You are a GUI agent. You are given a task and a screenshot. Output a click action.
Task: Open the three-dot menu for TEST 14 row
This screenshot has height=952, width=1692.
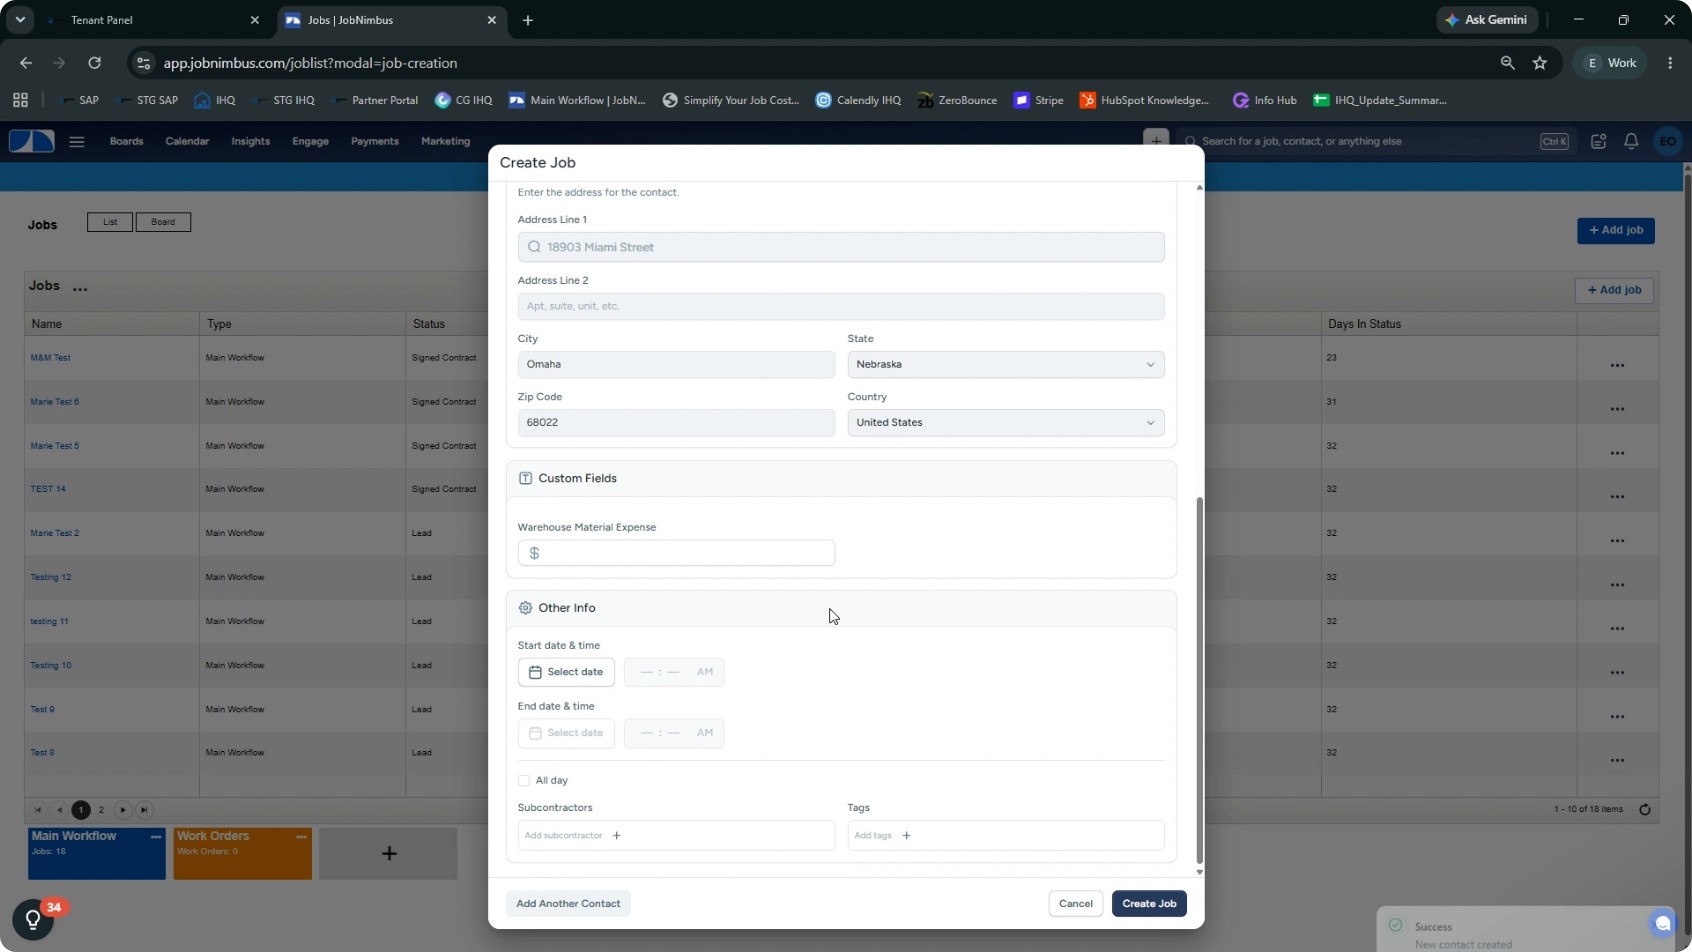(1617, 497)
